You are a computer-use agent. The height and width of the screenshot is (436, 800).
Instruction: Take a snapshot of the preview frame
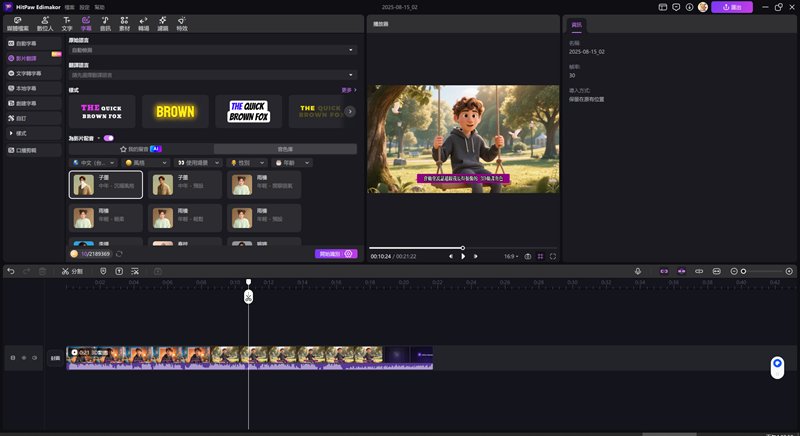pos(528,257)
